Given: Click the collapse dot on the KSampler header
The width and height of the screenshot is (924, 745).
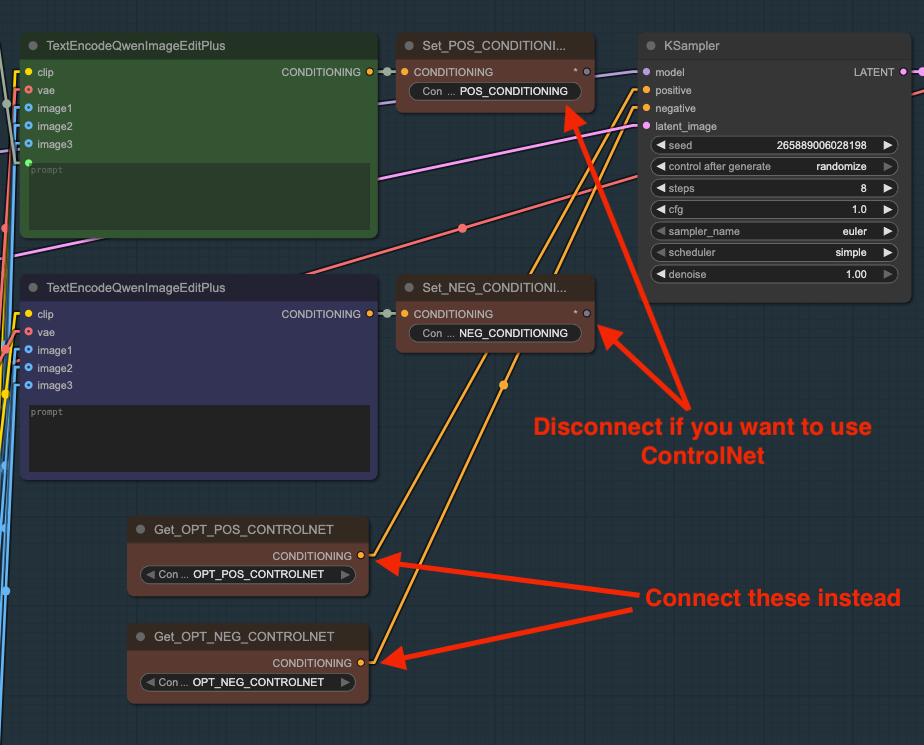Looking at the screenshot, I should [651, 46].
